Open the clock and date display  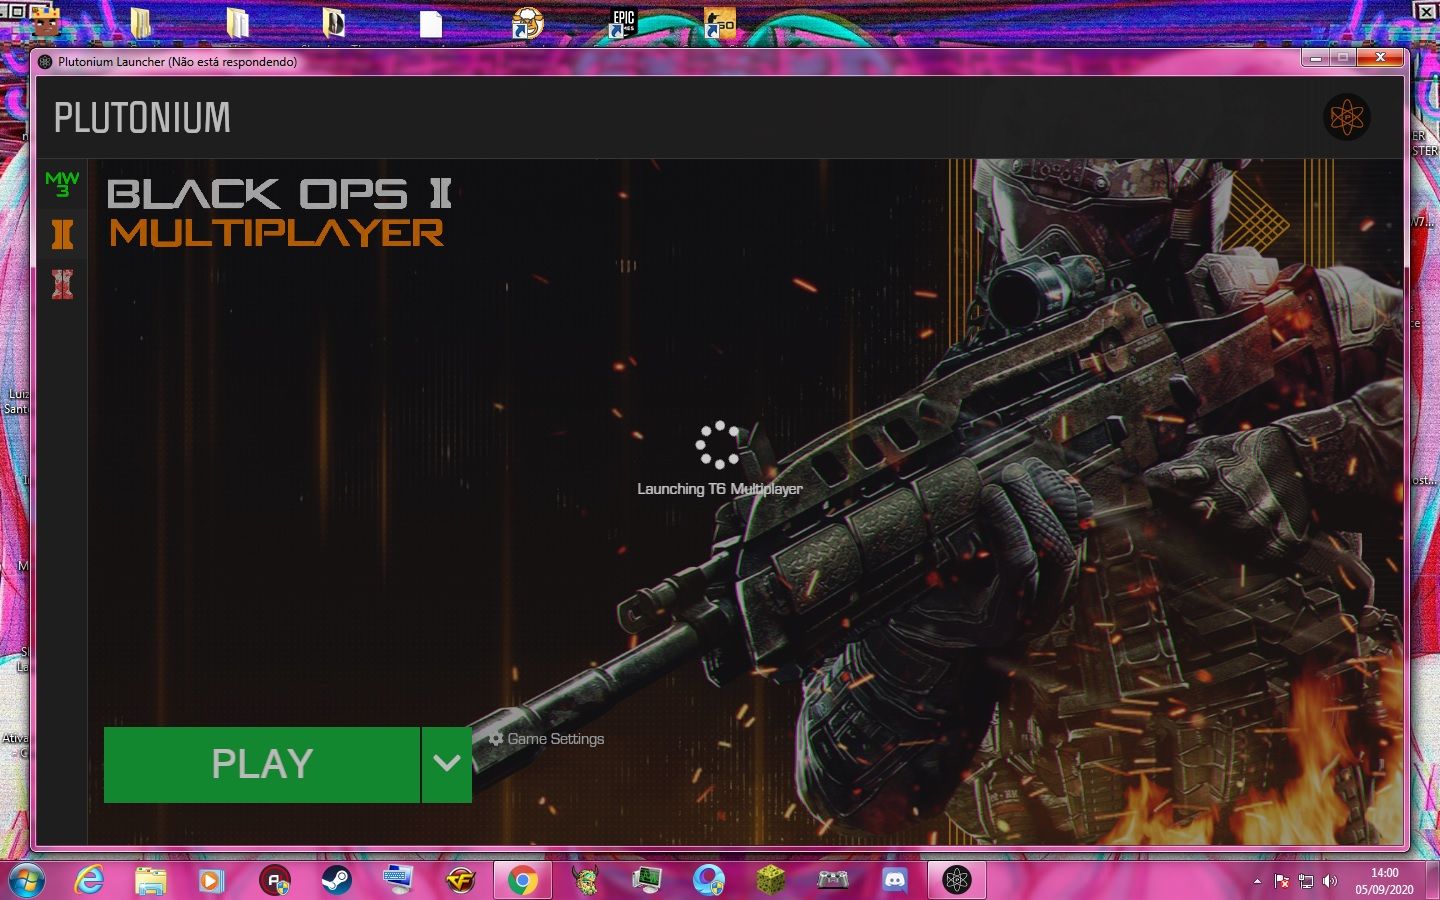[1384, 881]
